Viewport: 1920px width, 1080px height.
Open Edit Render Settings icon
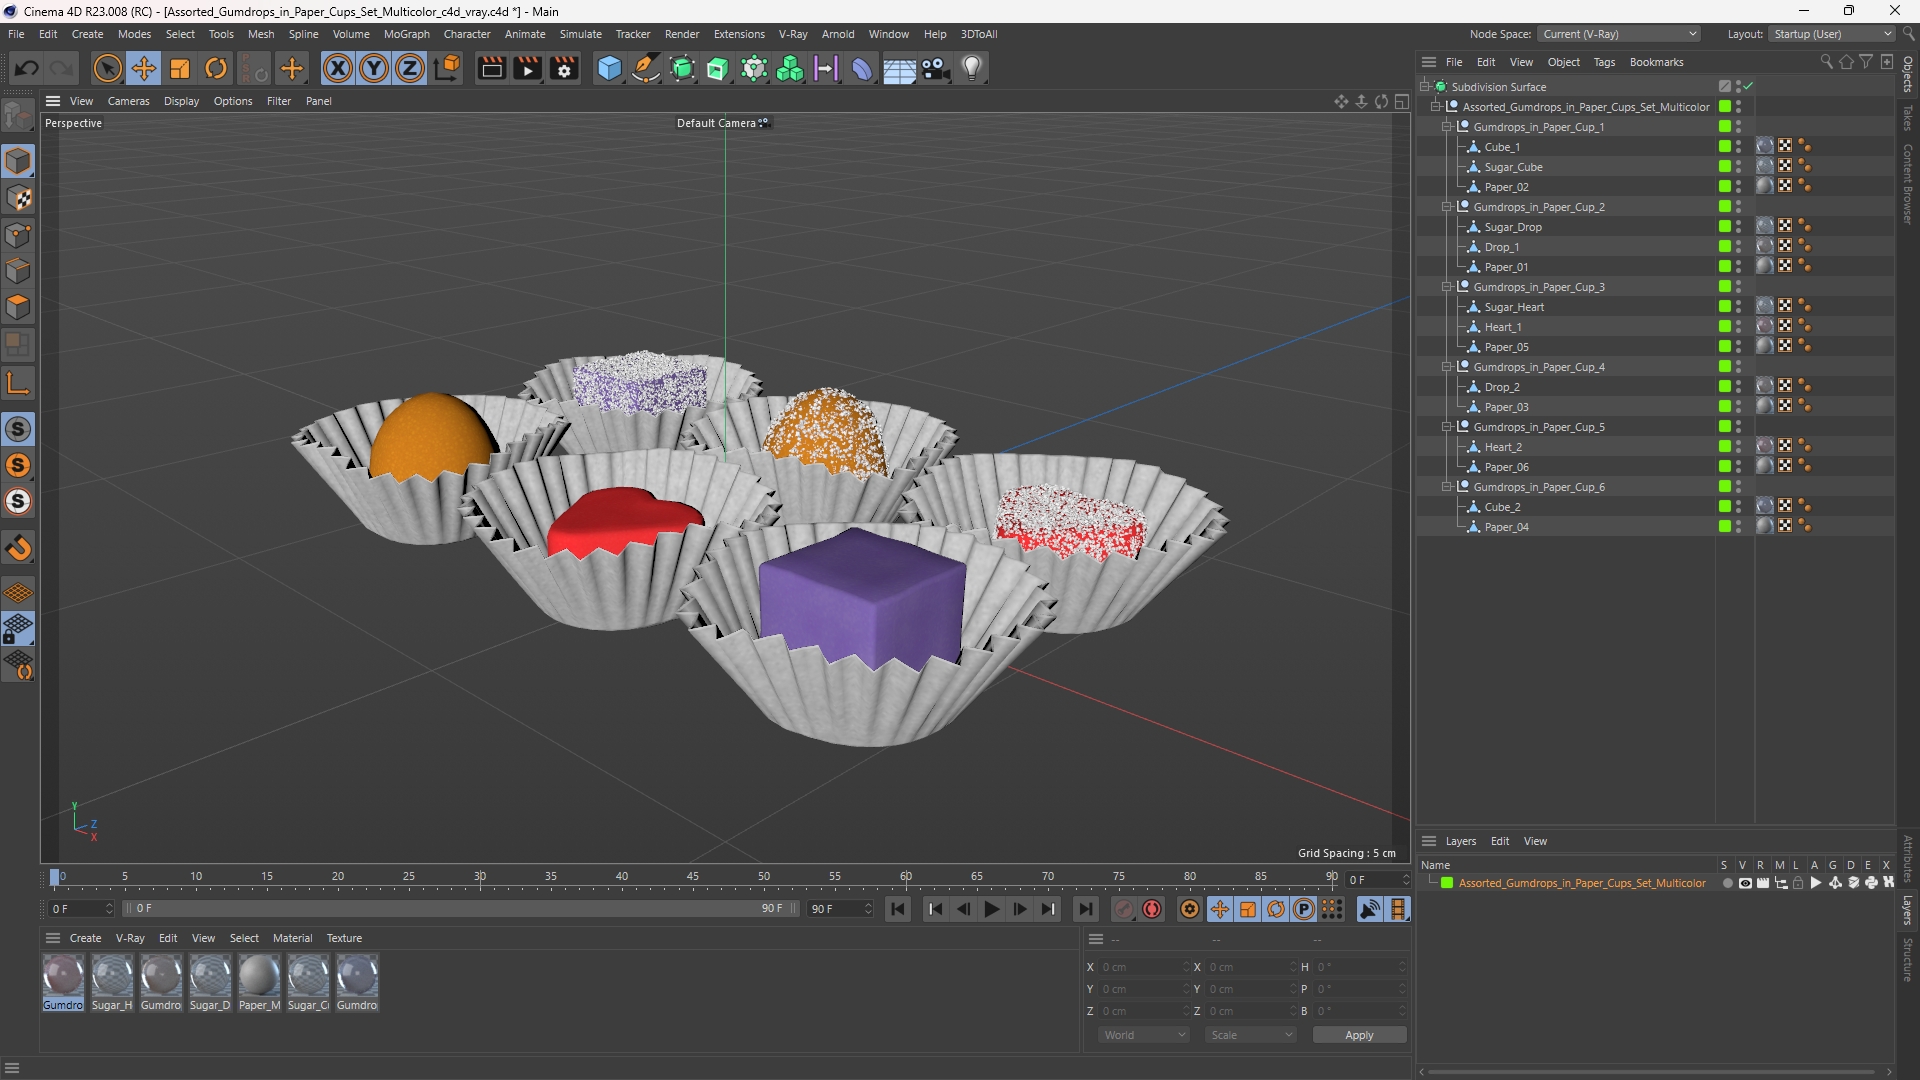click(564, 68)
